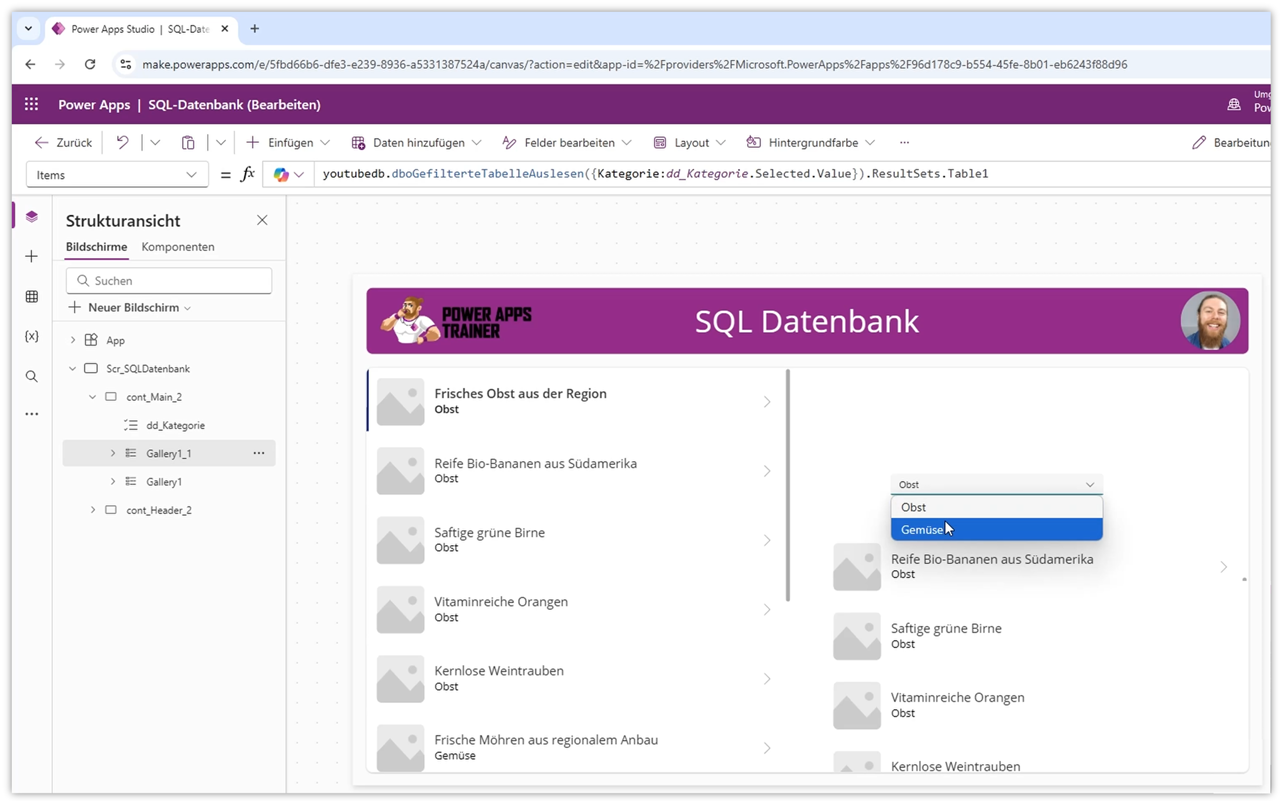
Task: Click the browser reload button
Action: pos(90,64)
